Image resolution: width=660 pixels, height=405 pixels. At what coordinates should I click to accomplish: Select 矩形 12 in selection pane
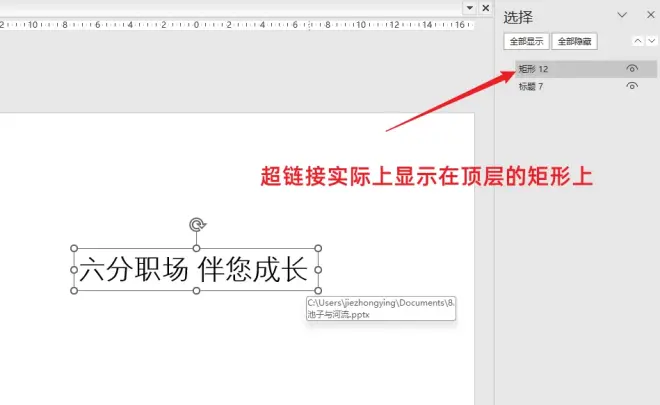click(586, 69)
